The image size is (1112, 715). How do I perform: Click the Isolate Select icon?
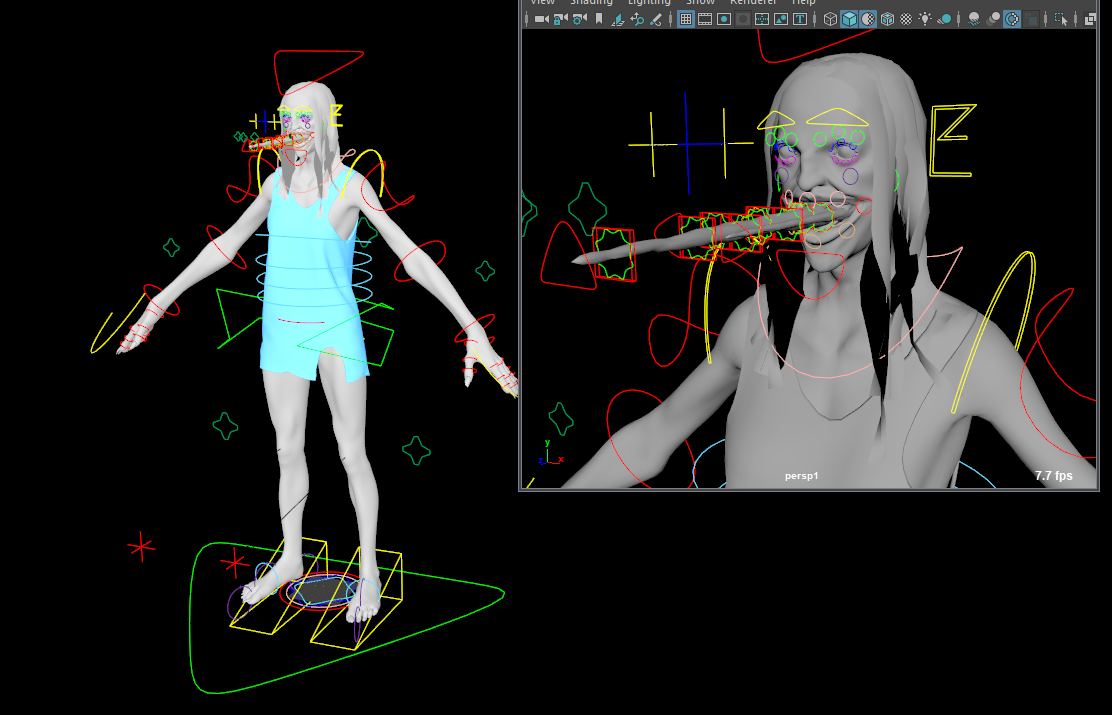click(x=1062, y=19)
